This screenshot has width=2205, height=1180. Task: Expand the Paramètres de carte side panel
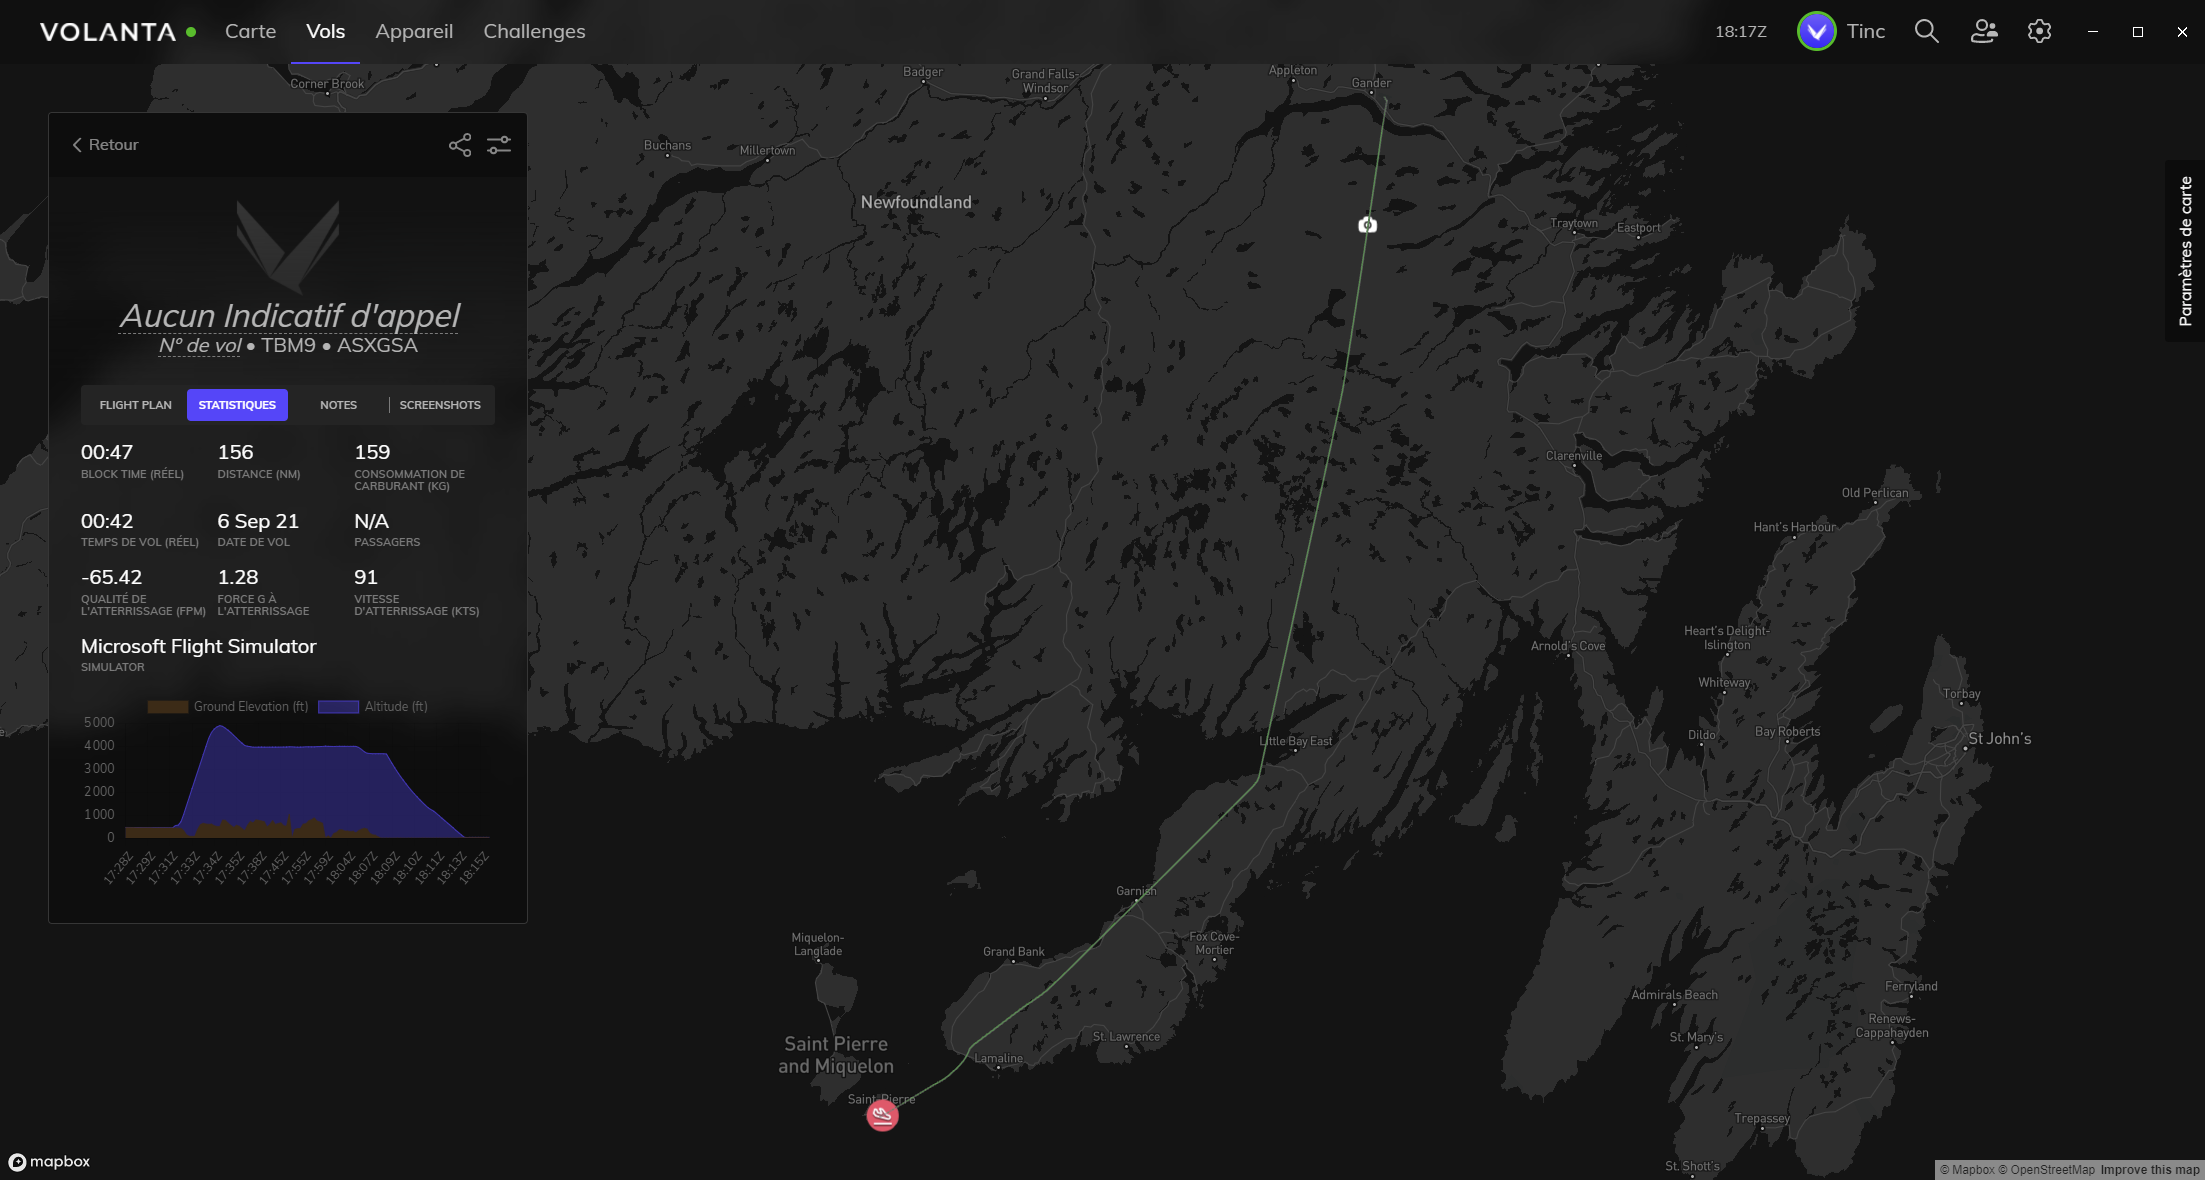coord(2186,251)
